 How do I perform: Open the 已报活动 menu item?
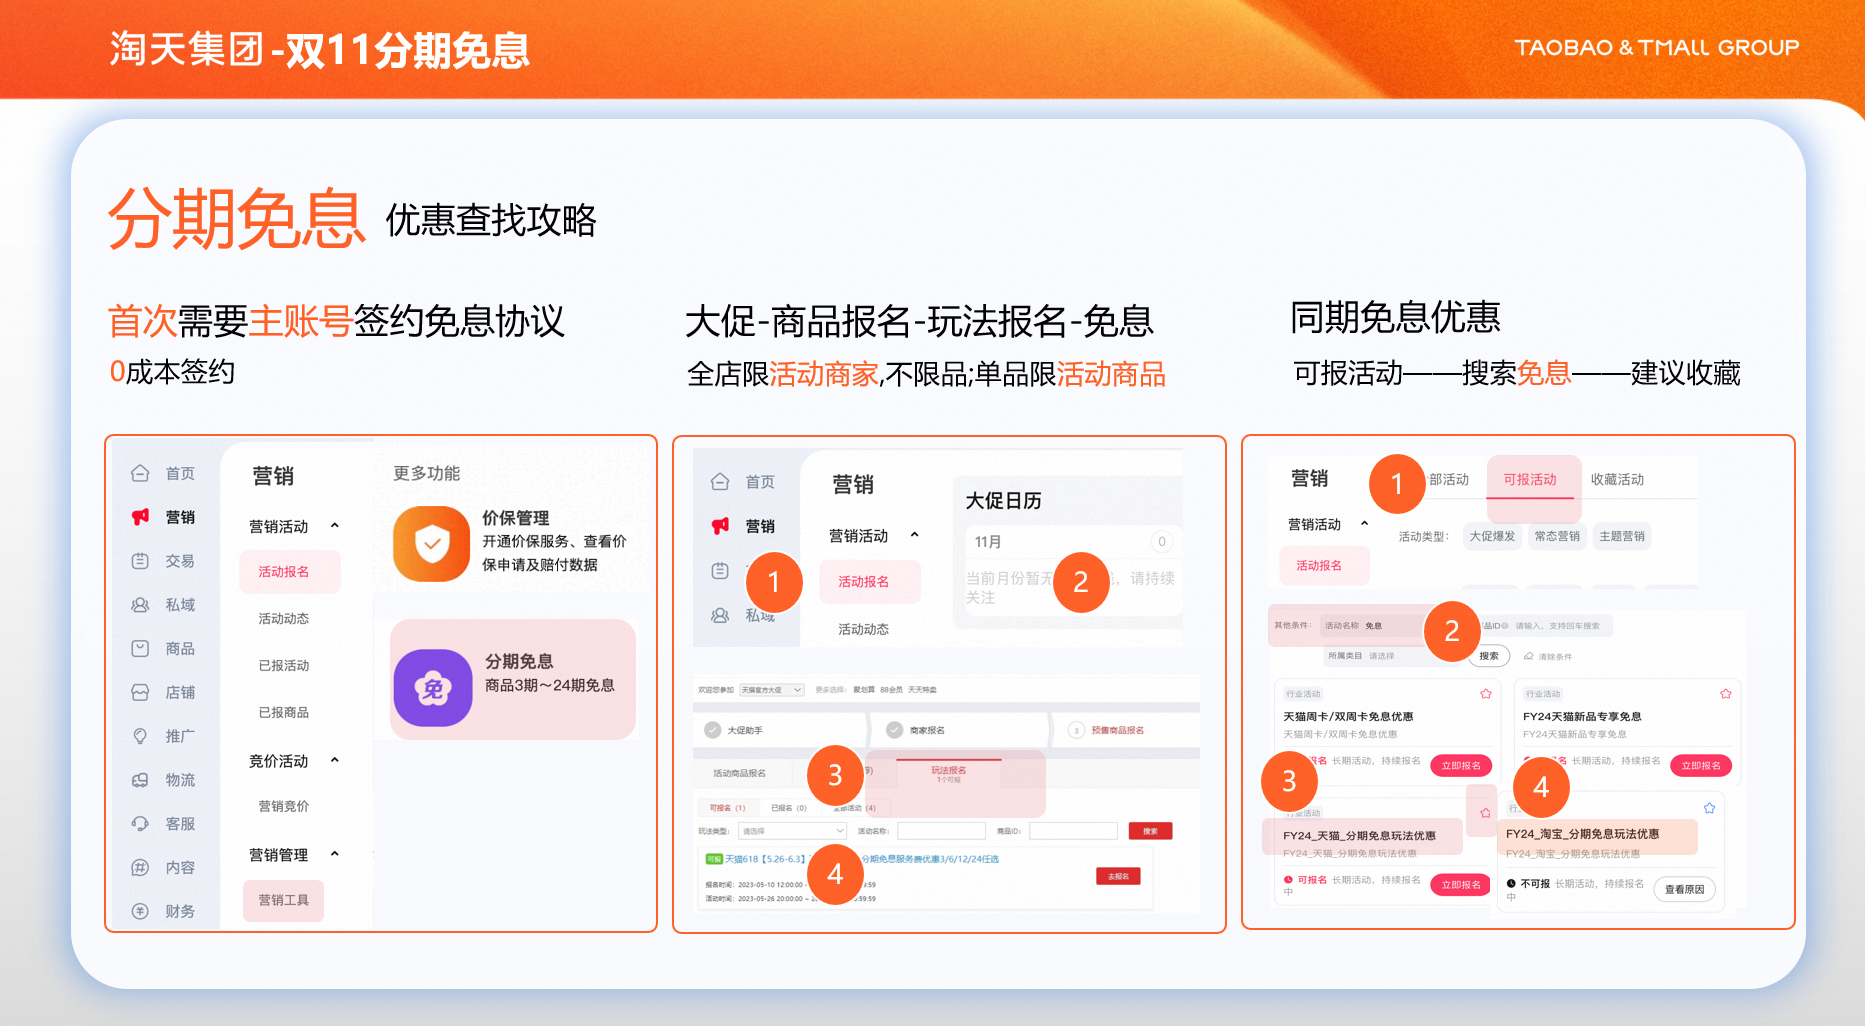284,666
